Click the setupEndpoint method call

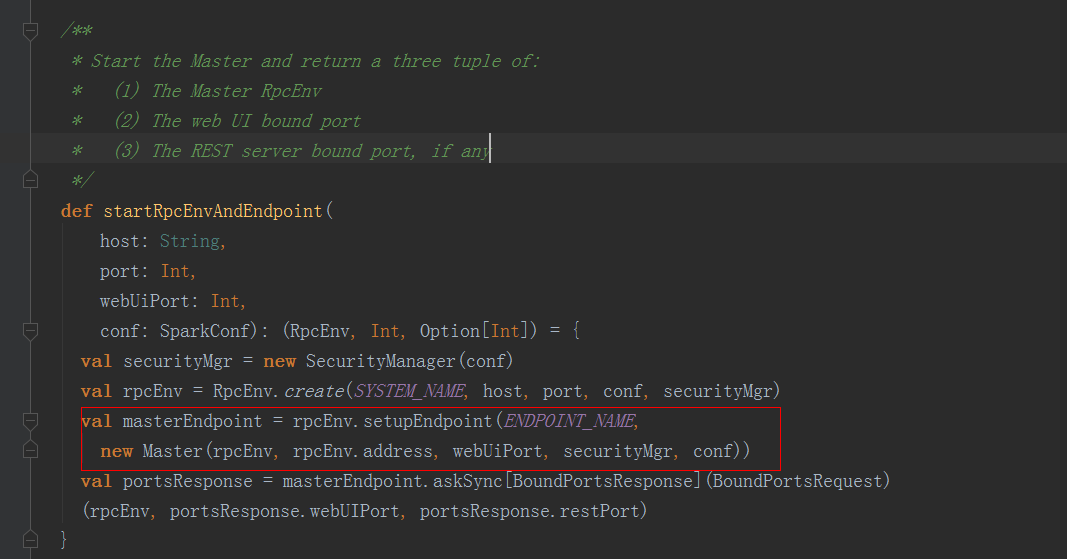tap(427, 421)
